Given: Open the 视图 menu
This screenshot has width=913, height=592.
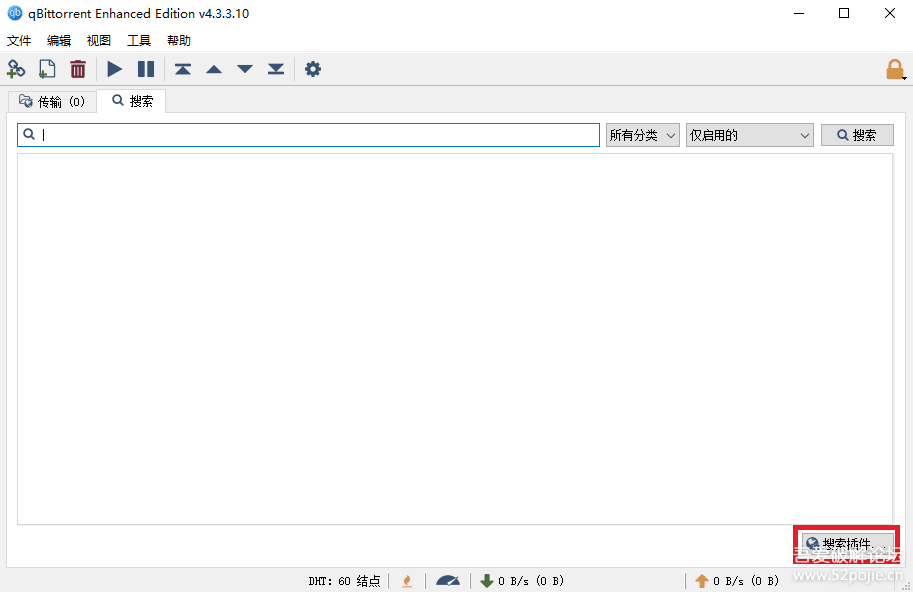Looking at the screenshot, I should (98, 41).
